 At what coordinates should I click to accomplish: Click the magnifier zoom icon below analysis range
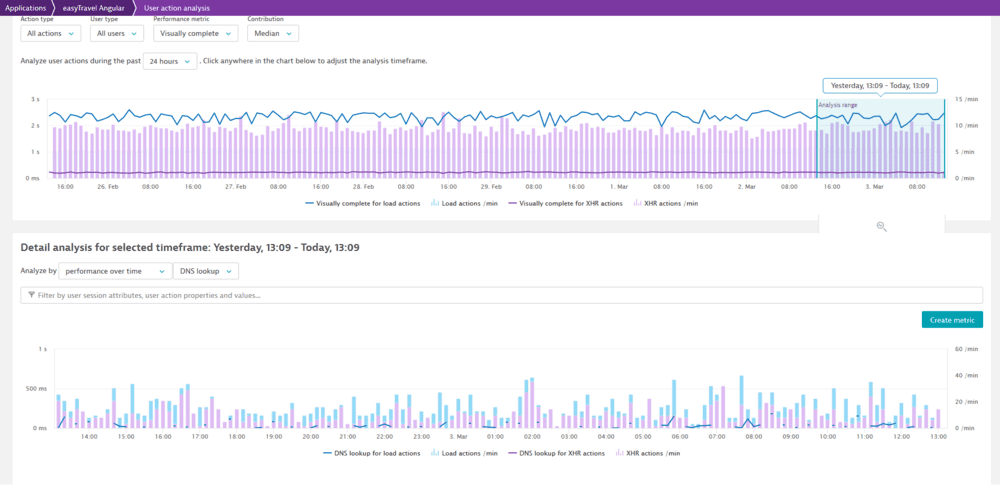click(x=881, y=226)
